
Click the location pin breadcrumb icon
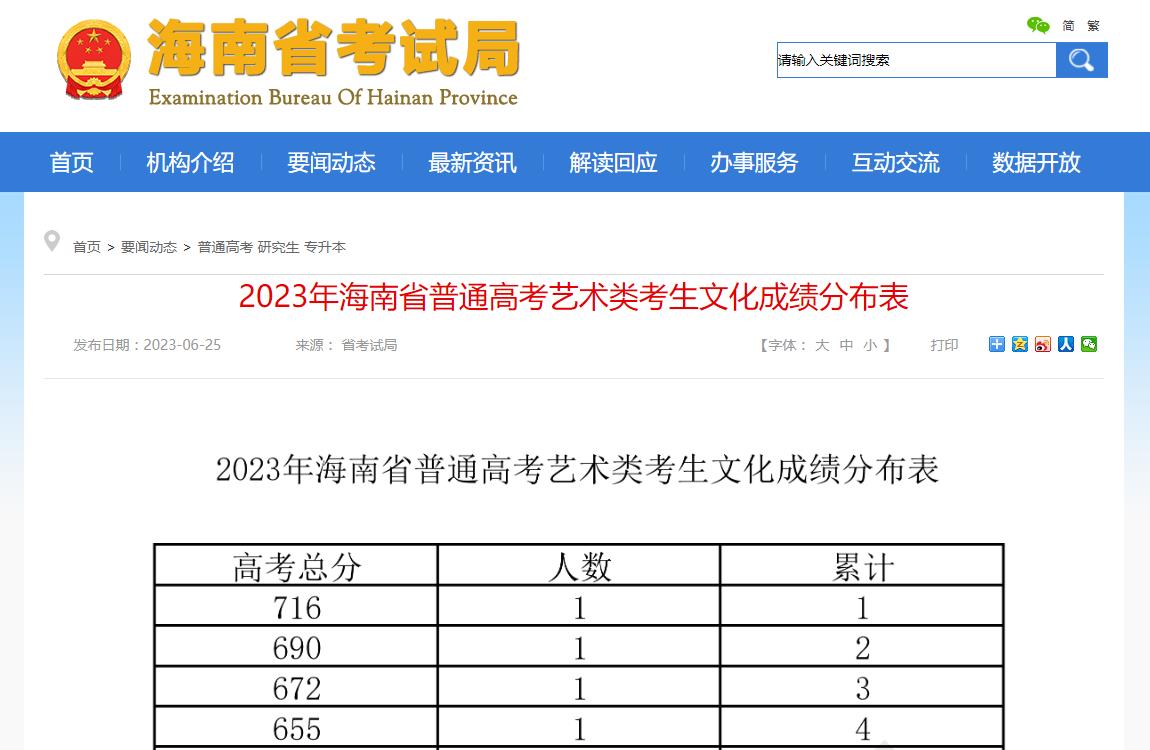pos(52,240)
